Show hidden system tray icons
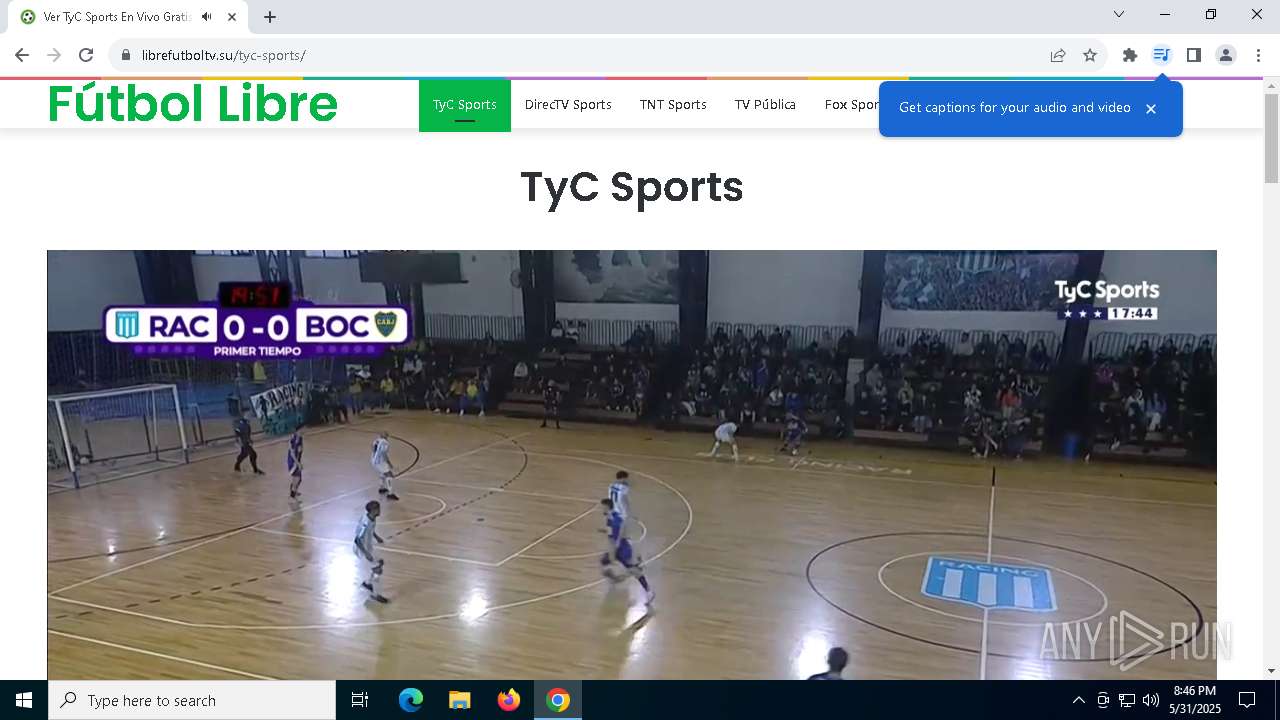This screenshot has height=720, width=1280. point(1078,700)
